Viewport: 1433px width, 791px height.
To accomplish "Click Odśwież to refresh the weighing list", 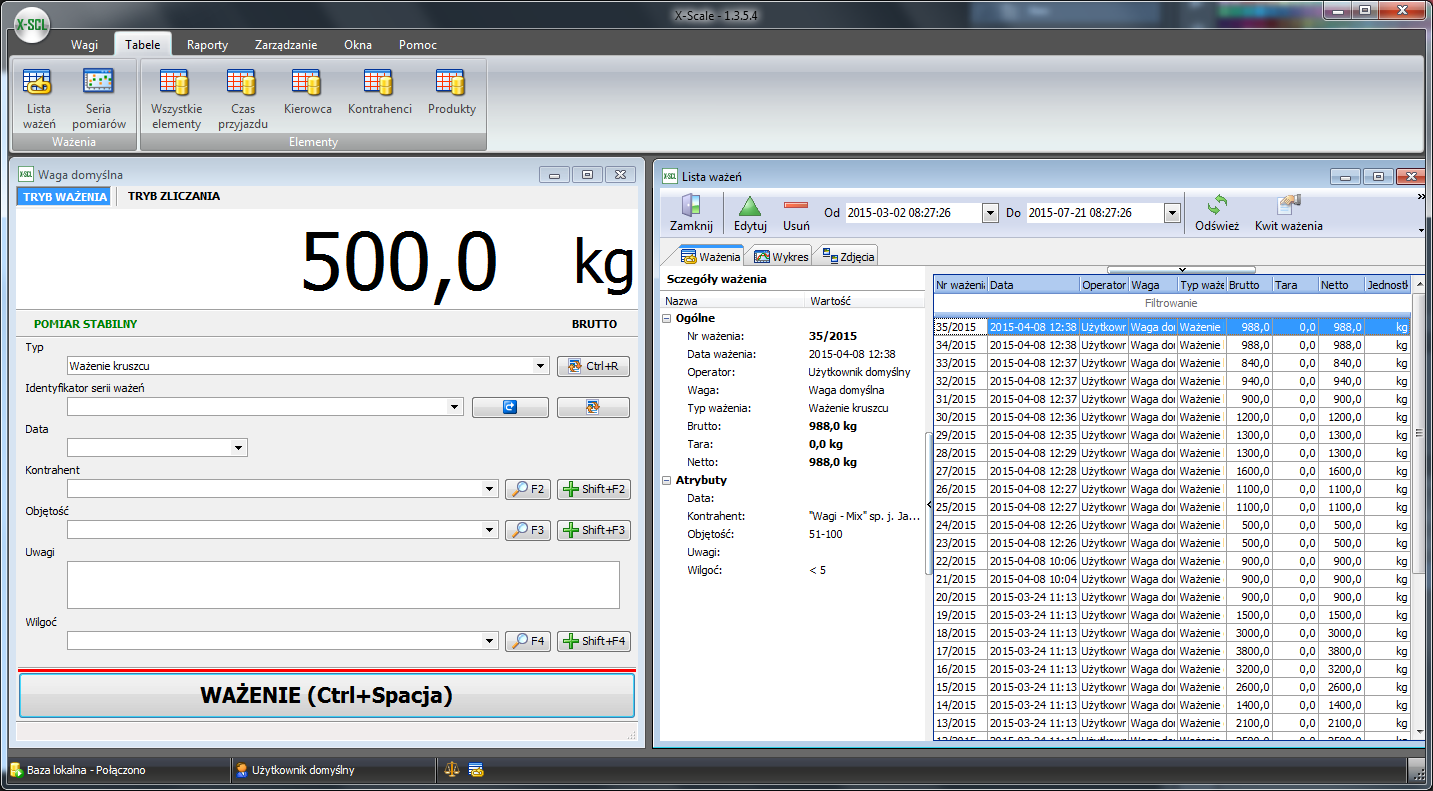I will click(1216, 212).
